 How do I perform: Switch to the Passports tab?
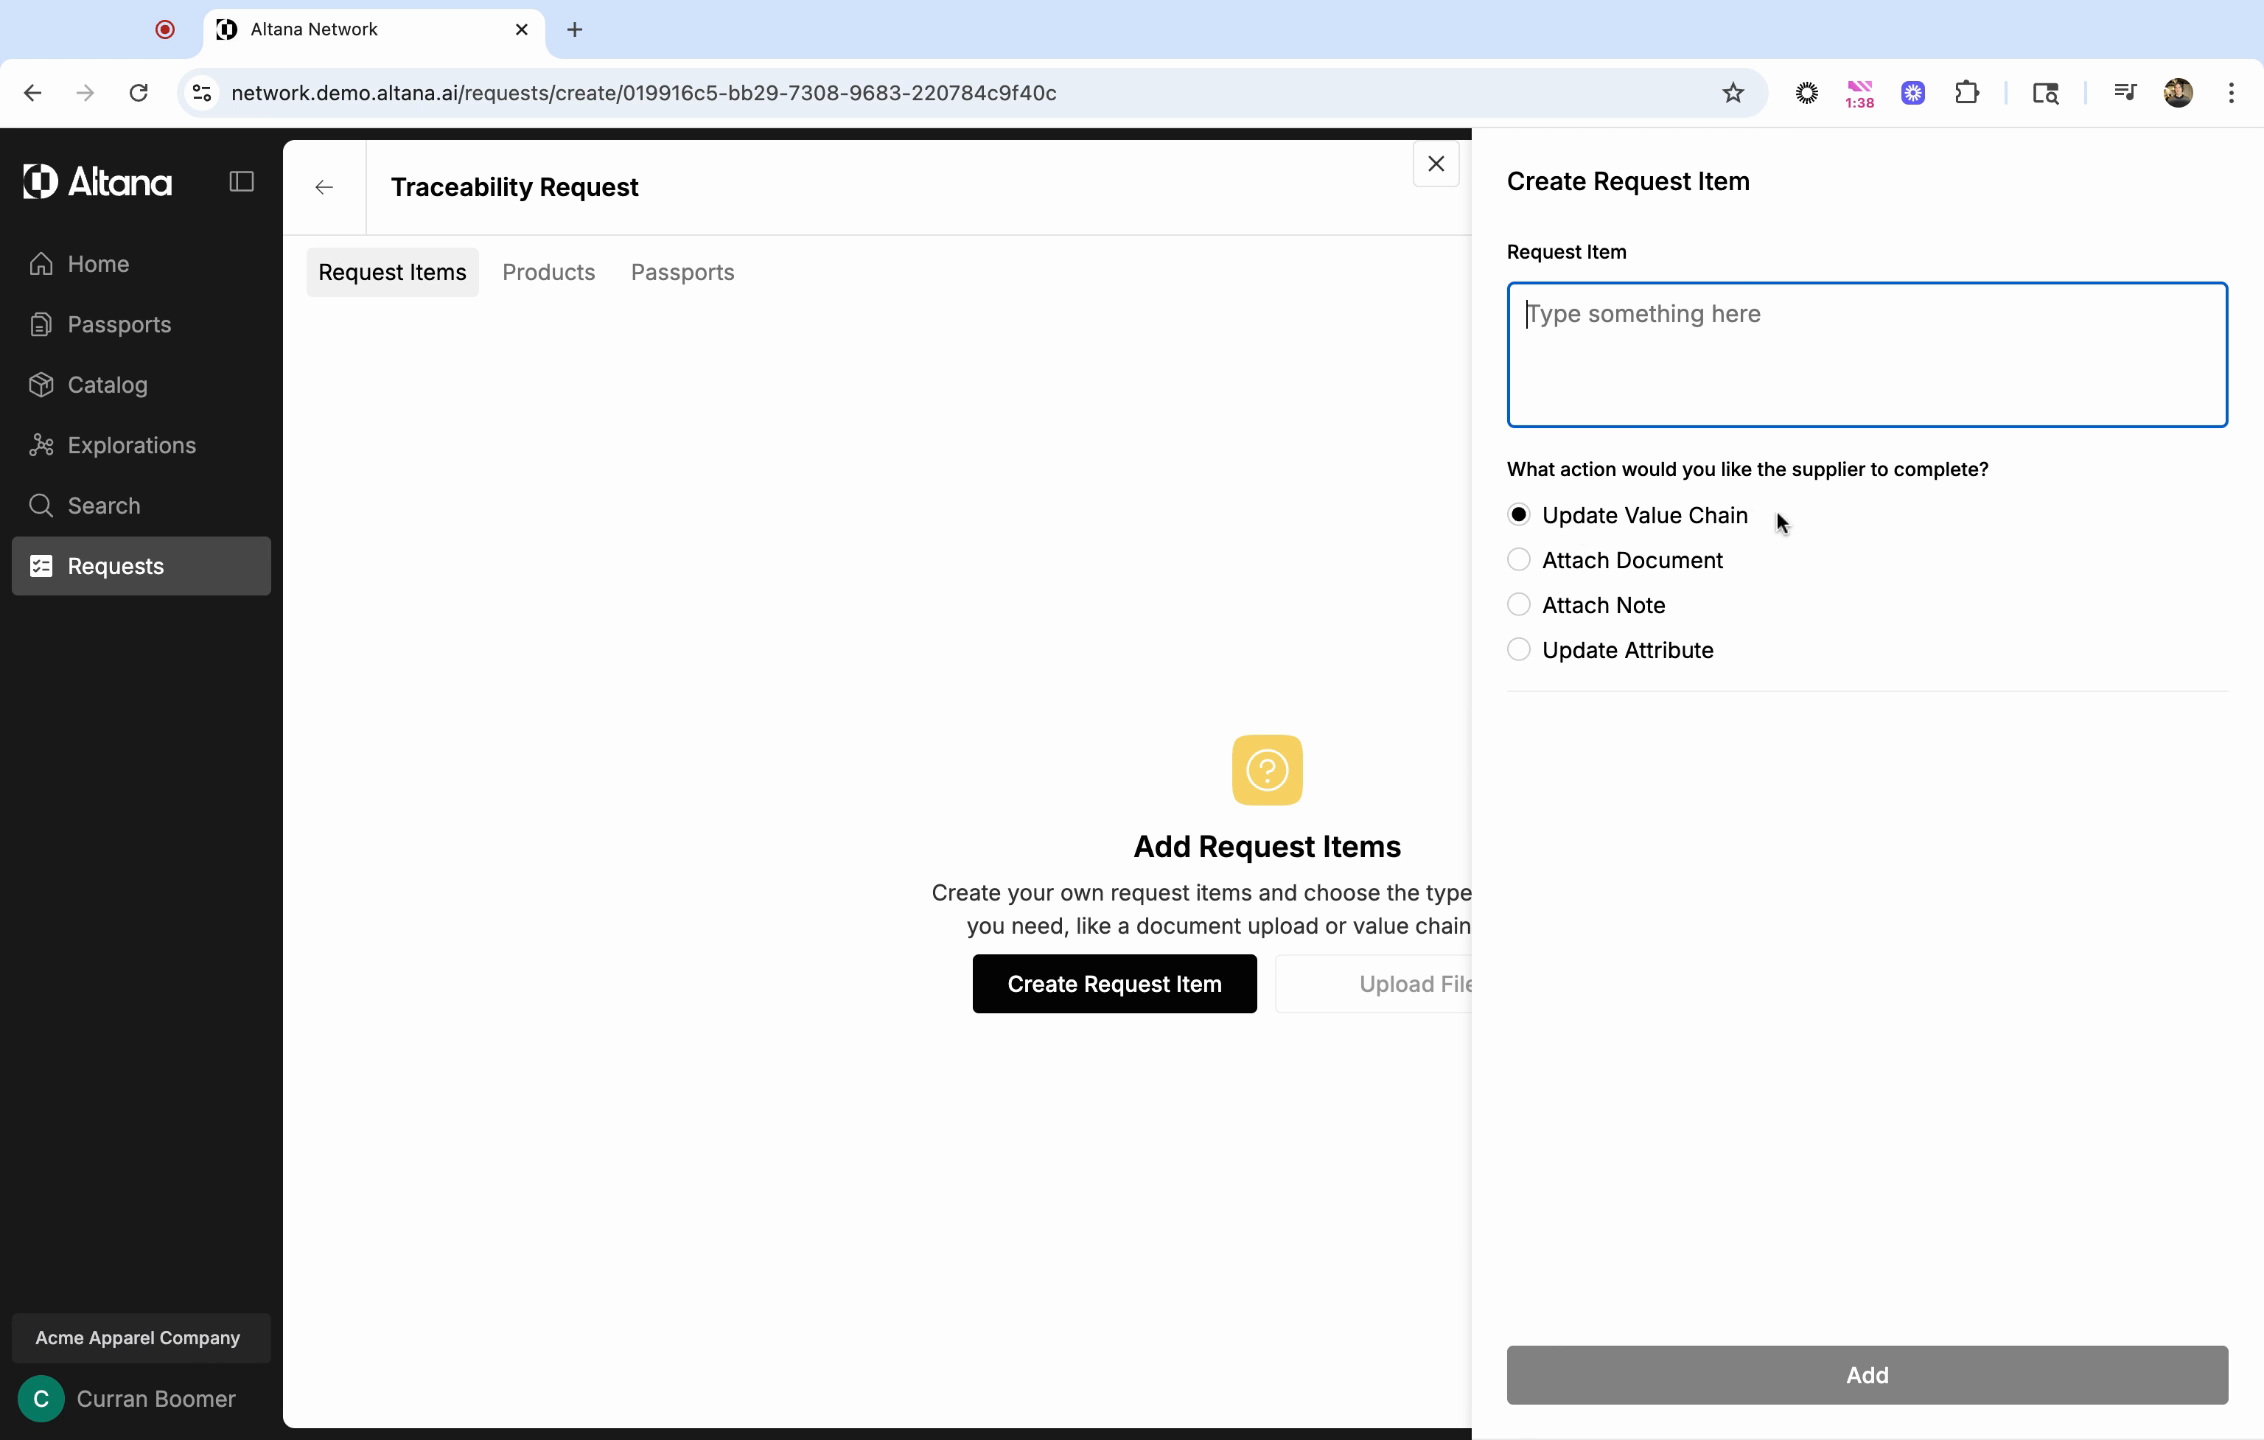point(682,273)
